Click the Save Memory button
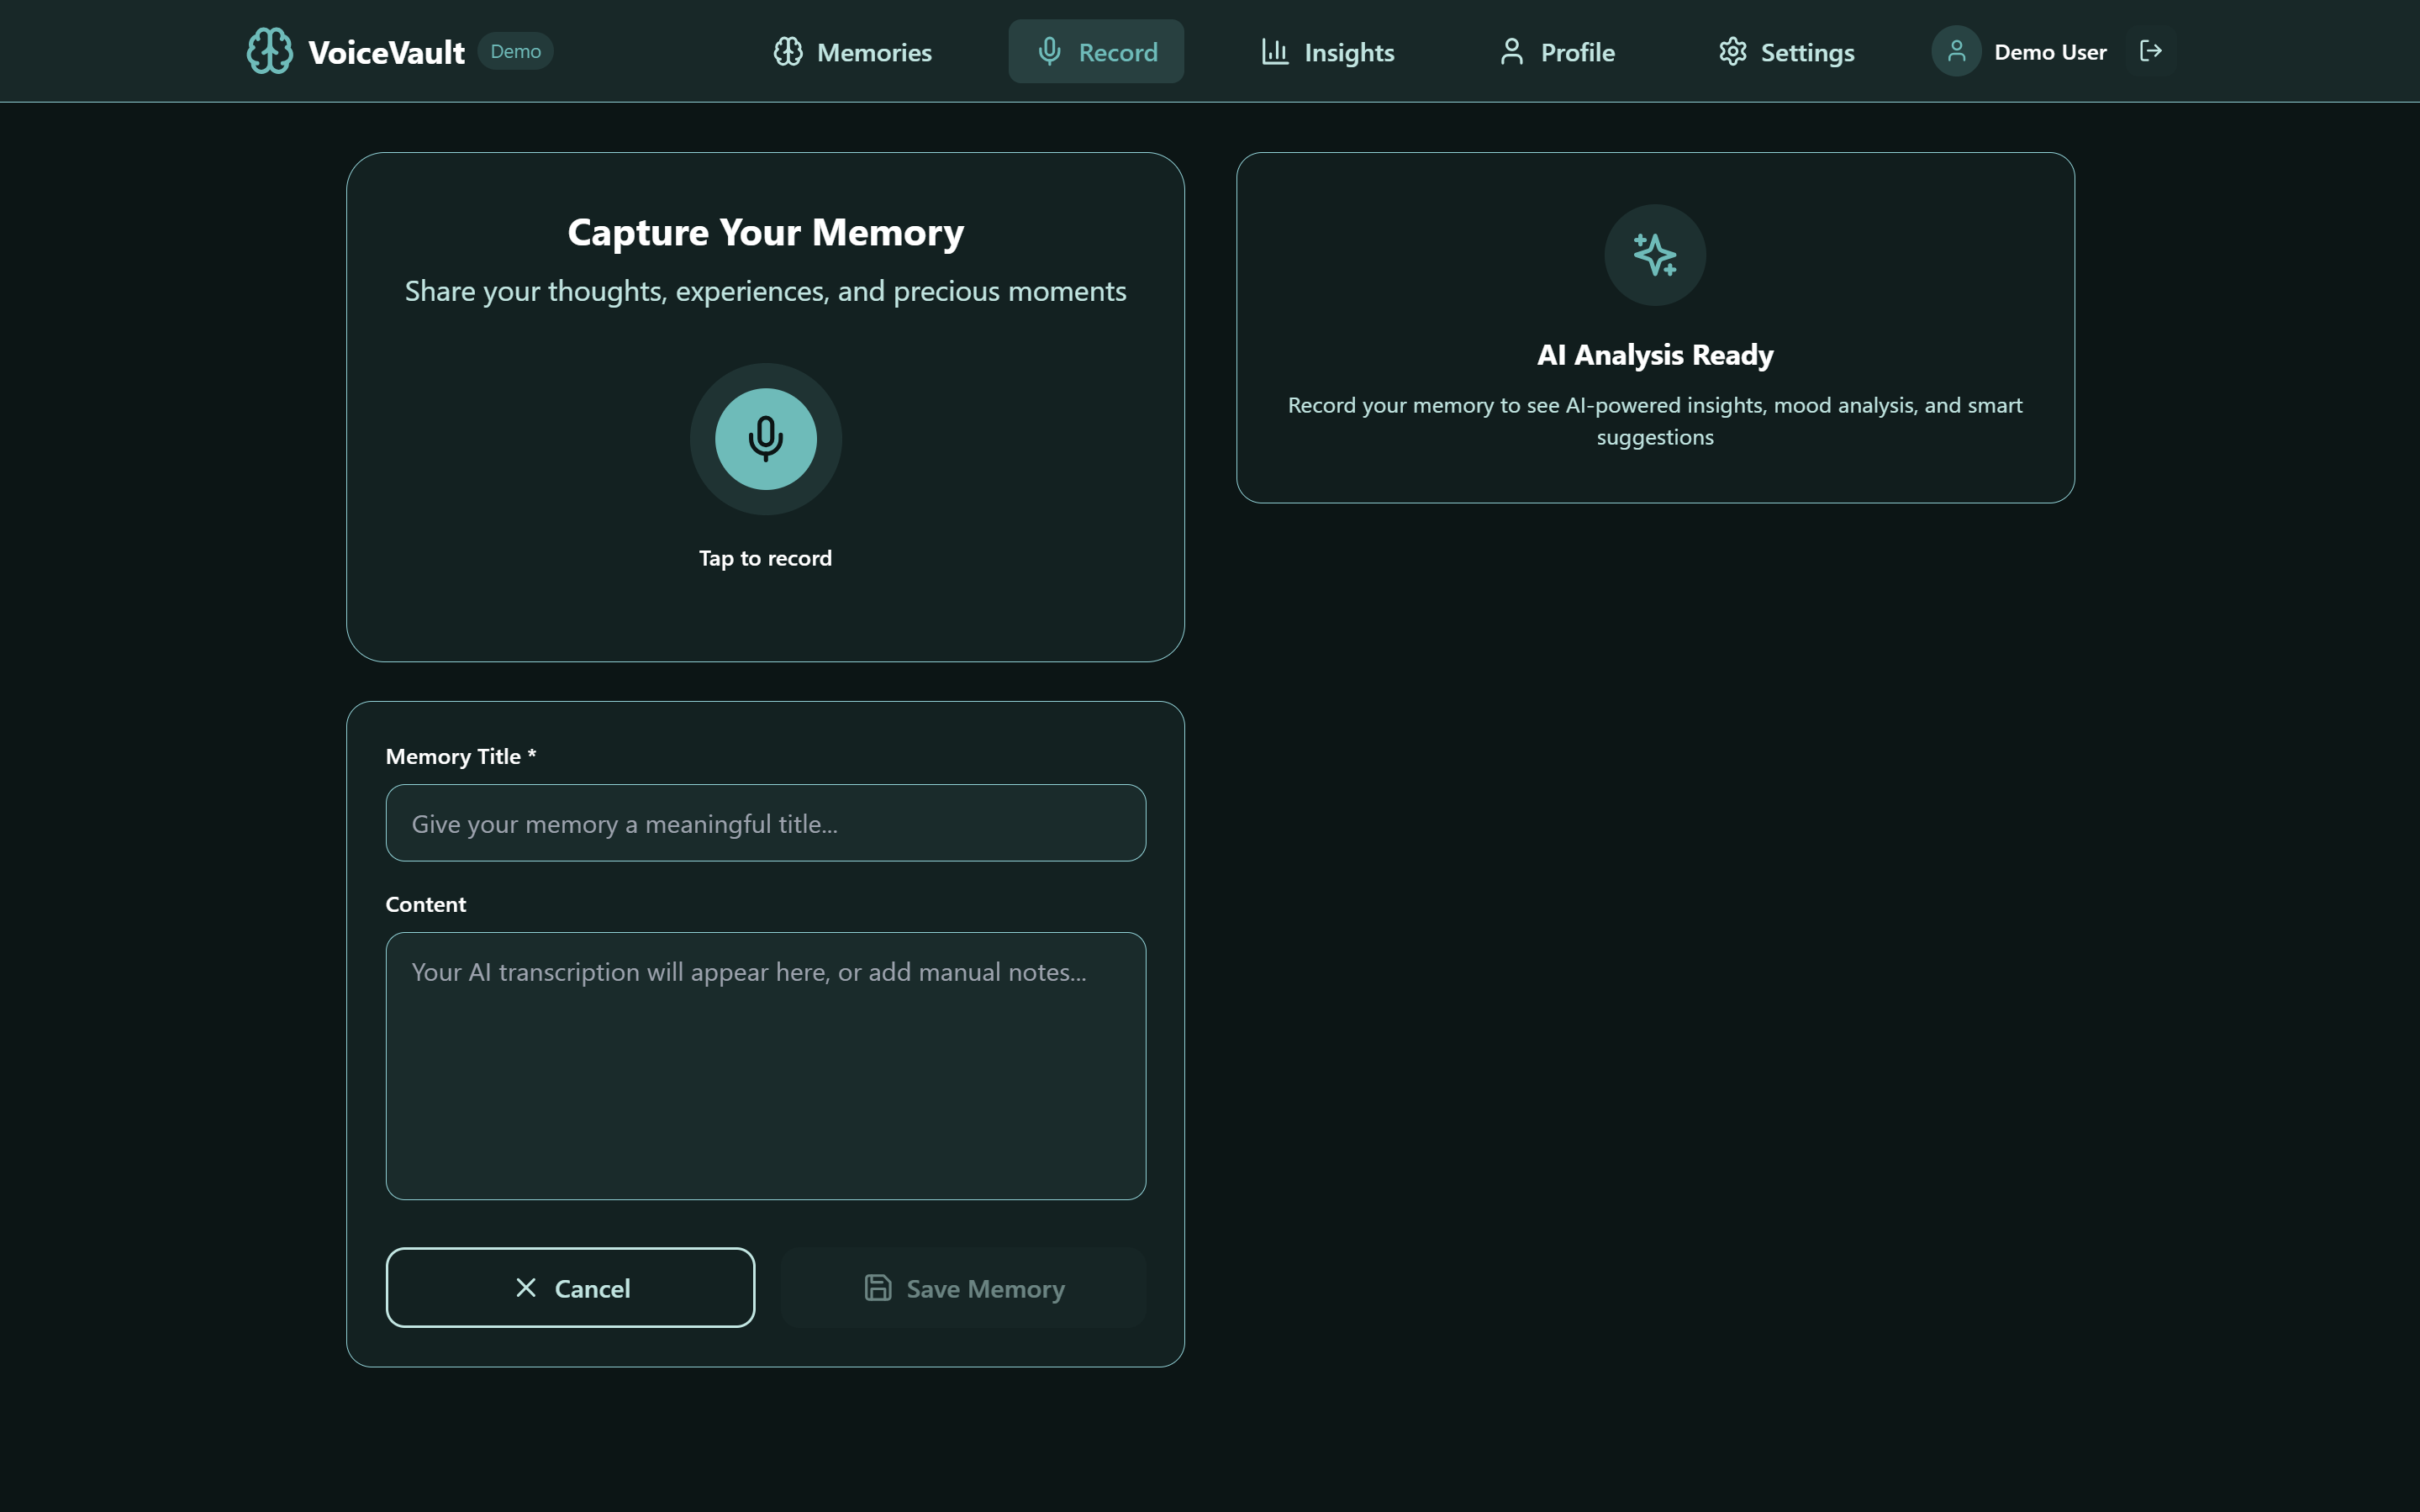 pyautogui.click(x=963, y=1288)
